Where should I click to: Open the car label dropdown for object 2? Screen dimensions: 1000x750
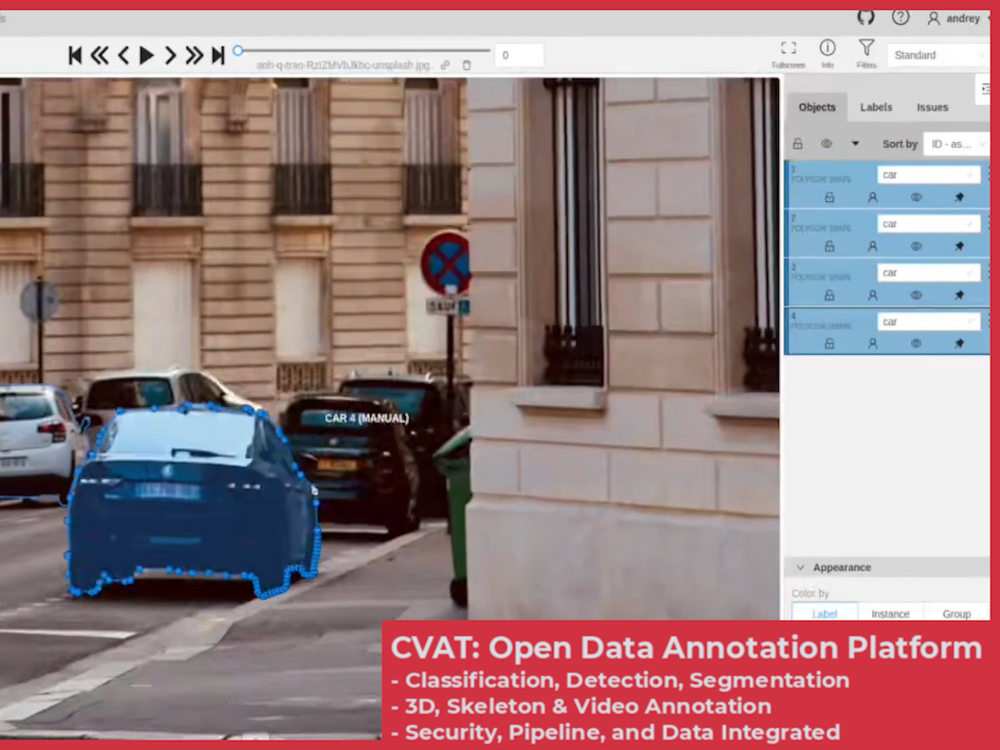[929, 224]
